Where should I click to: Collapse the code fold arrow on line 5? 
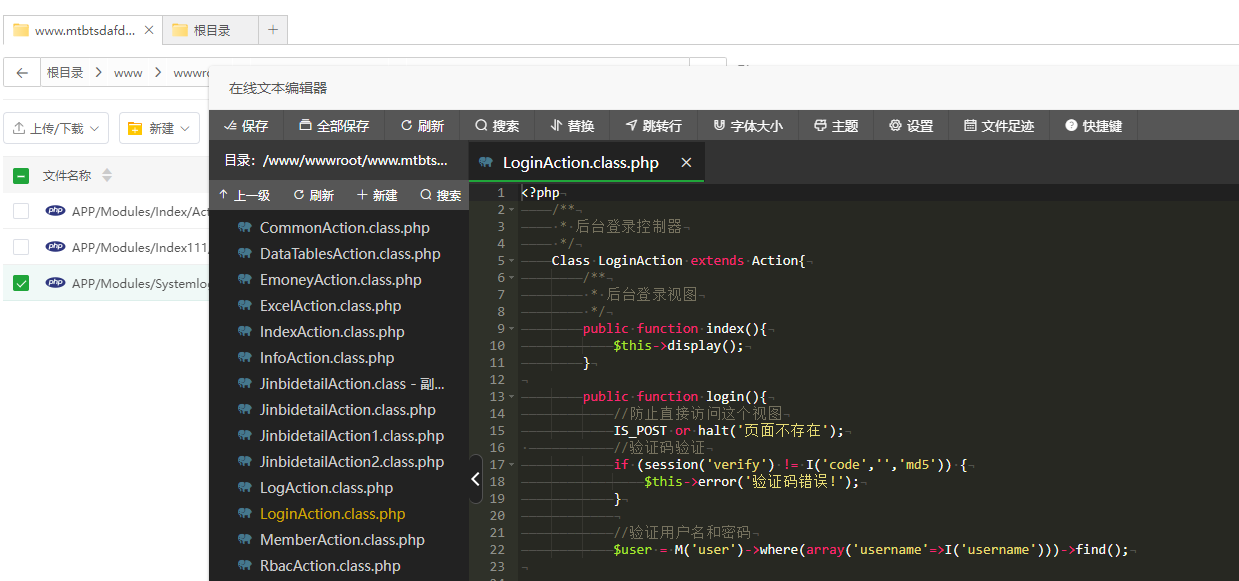[509, 260]
